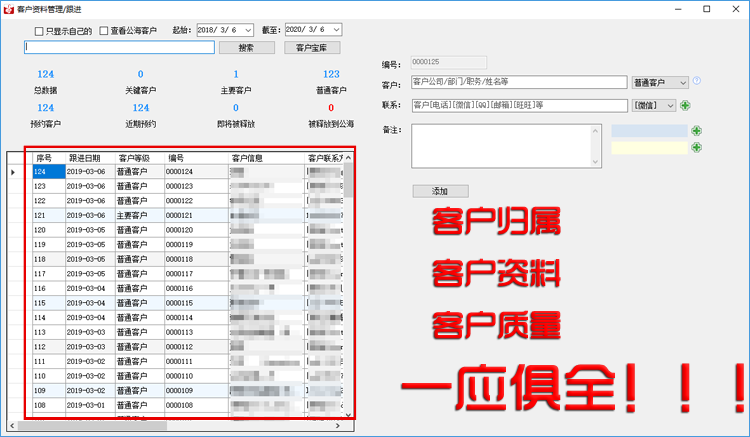This screenshot has width=750, height=437.
Task: Expand the [微信] contact type dropdown
Action: (671, 105)
